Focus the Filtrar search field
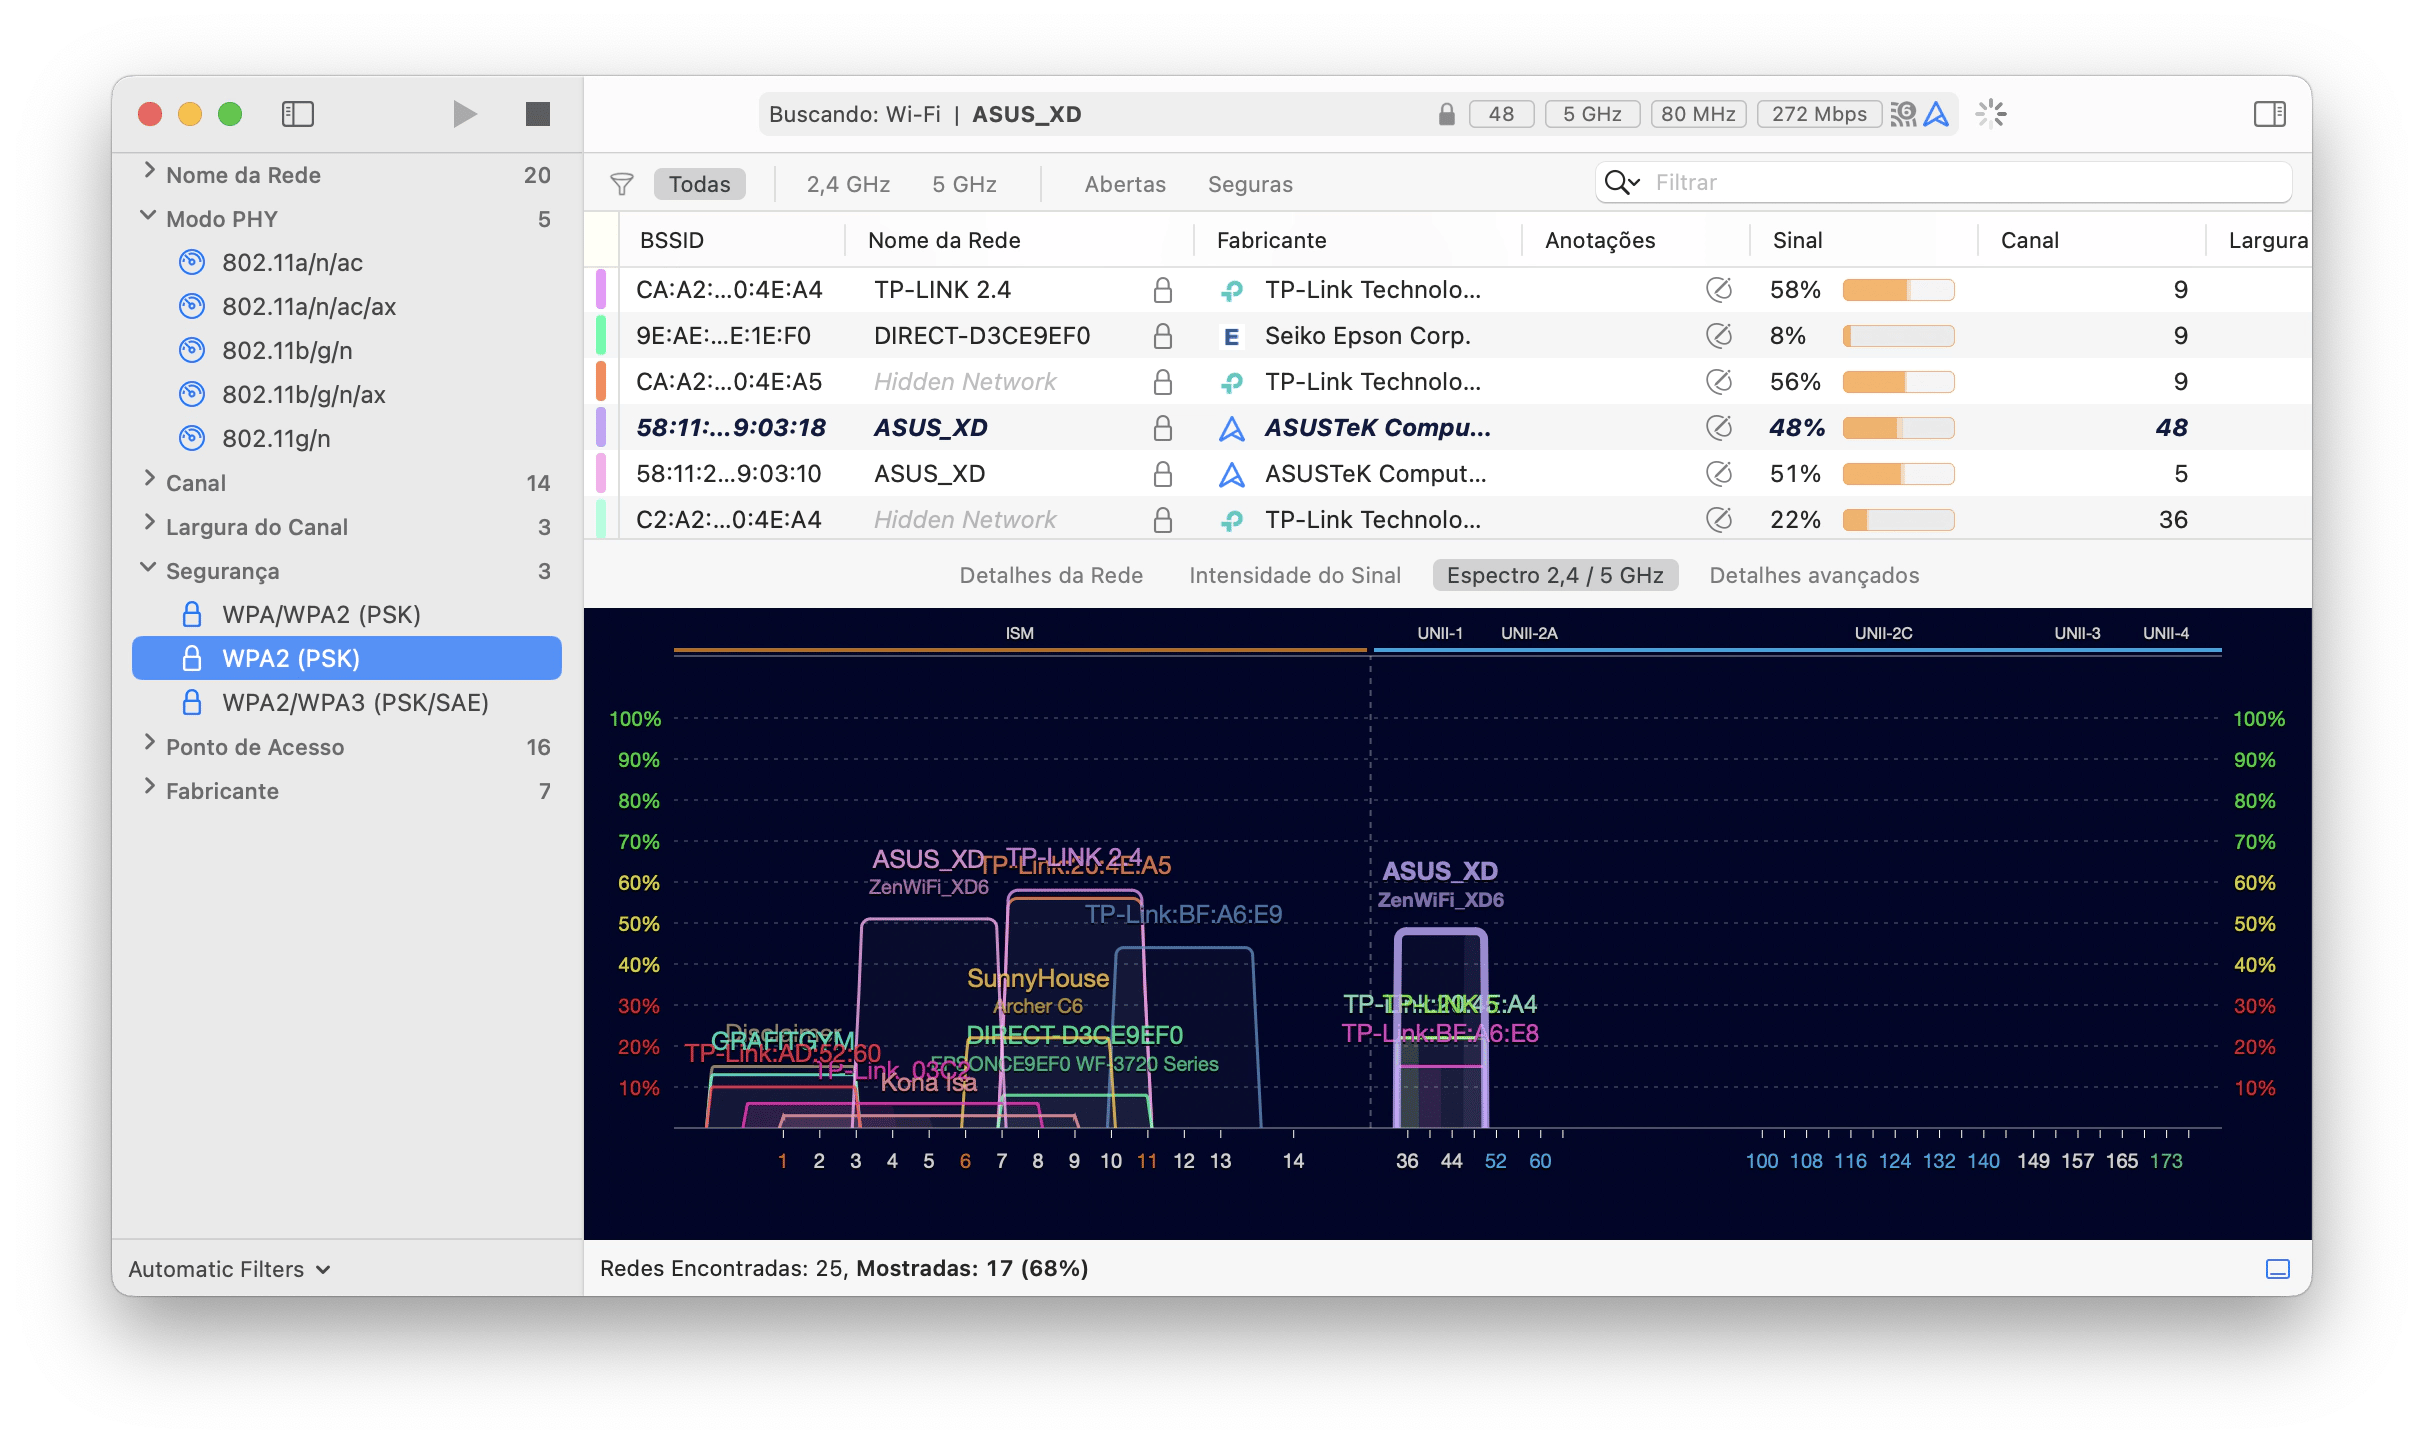Screen dimensions: 2424x1444 tap(1942, 182)
